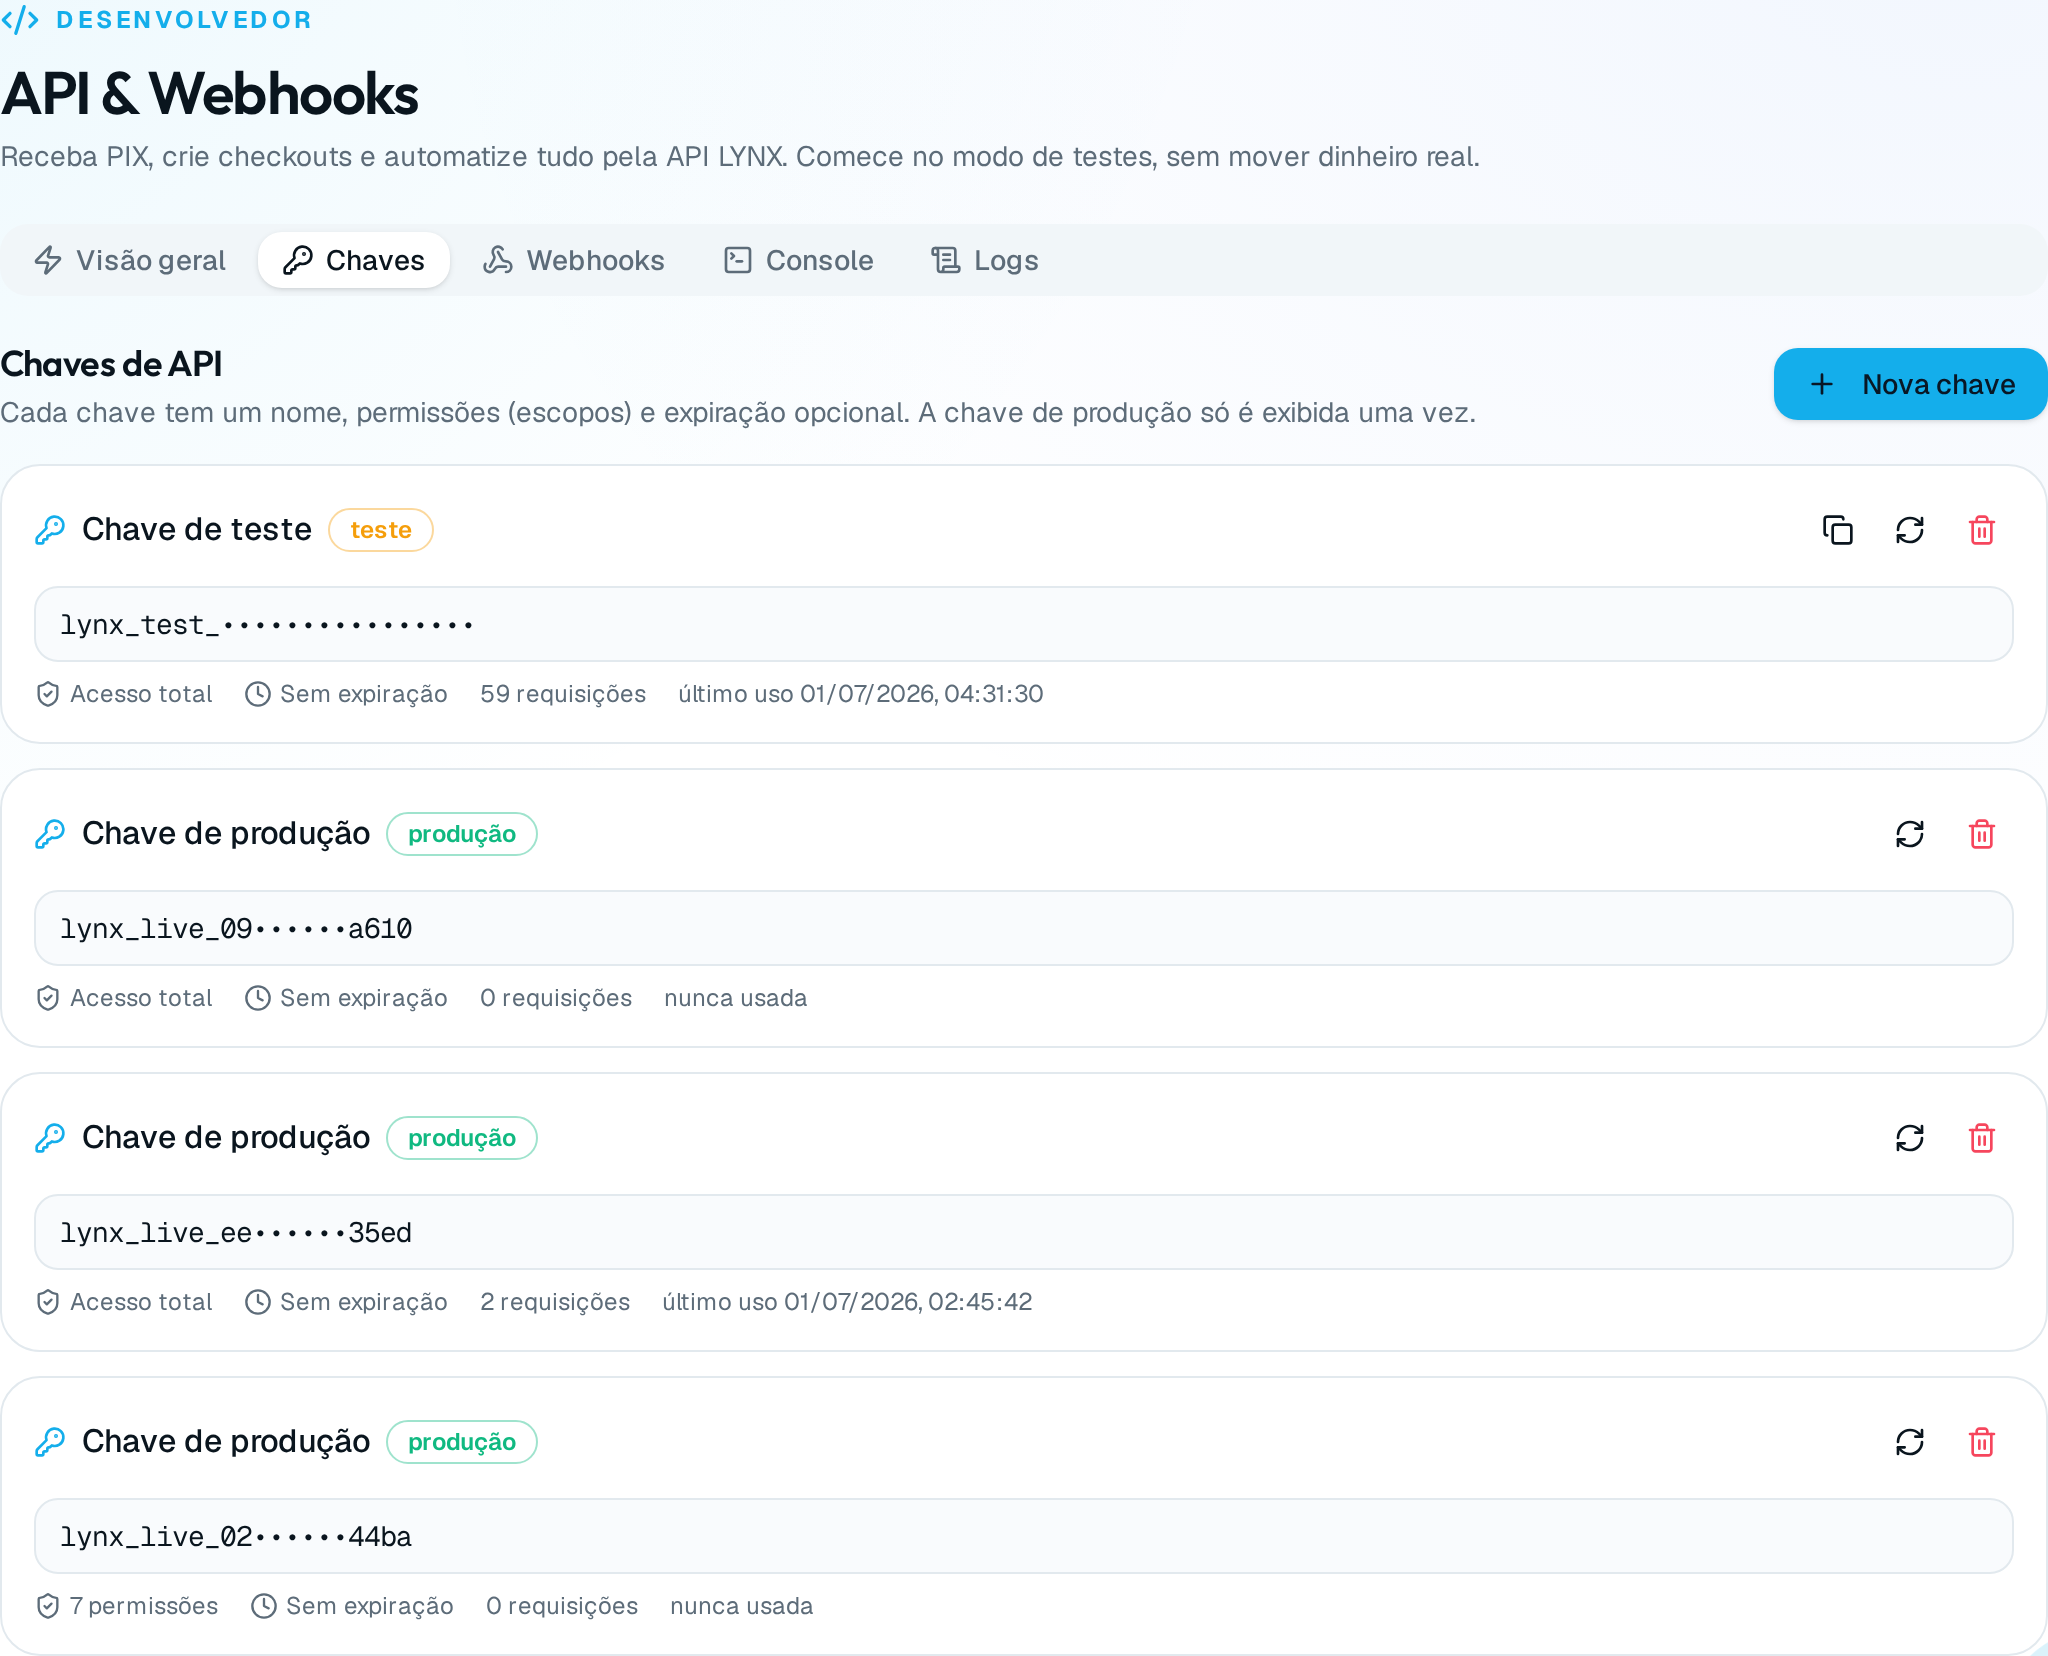
Task: Delete the lynx_live_ee production key
Action: [1982, 1138]
